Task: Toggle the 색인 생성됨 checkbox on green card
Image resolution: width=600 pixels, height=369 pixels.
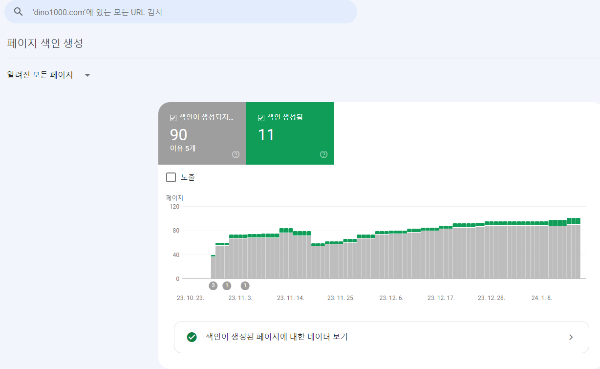Action: (x=261, y=118)
